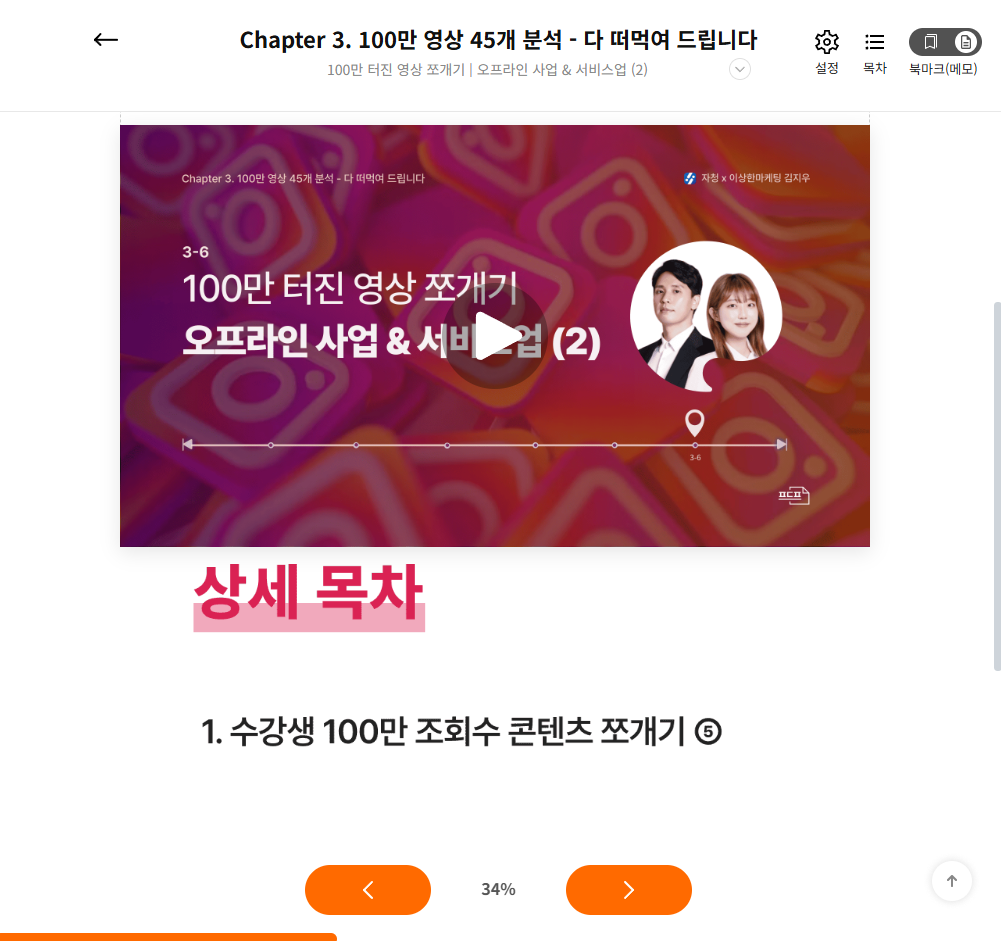Viewport: 1001px width, 941px height.
Task: Go to the previous page with the orange button
Action: tap(368, 889)
